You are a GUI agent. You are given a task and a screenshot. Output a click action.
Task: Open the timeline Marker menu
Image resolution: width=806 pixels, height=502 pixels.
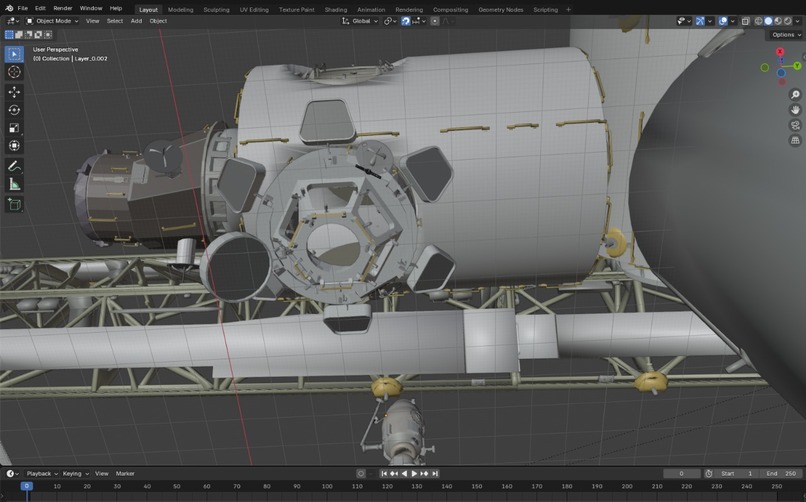(125, 473)
